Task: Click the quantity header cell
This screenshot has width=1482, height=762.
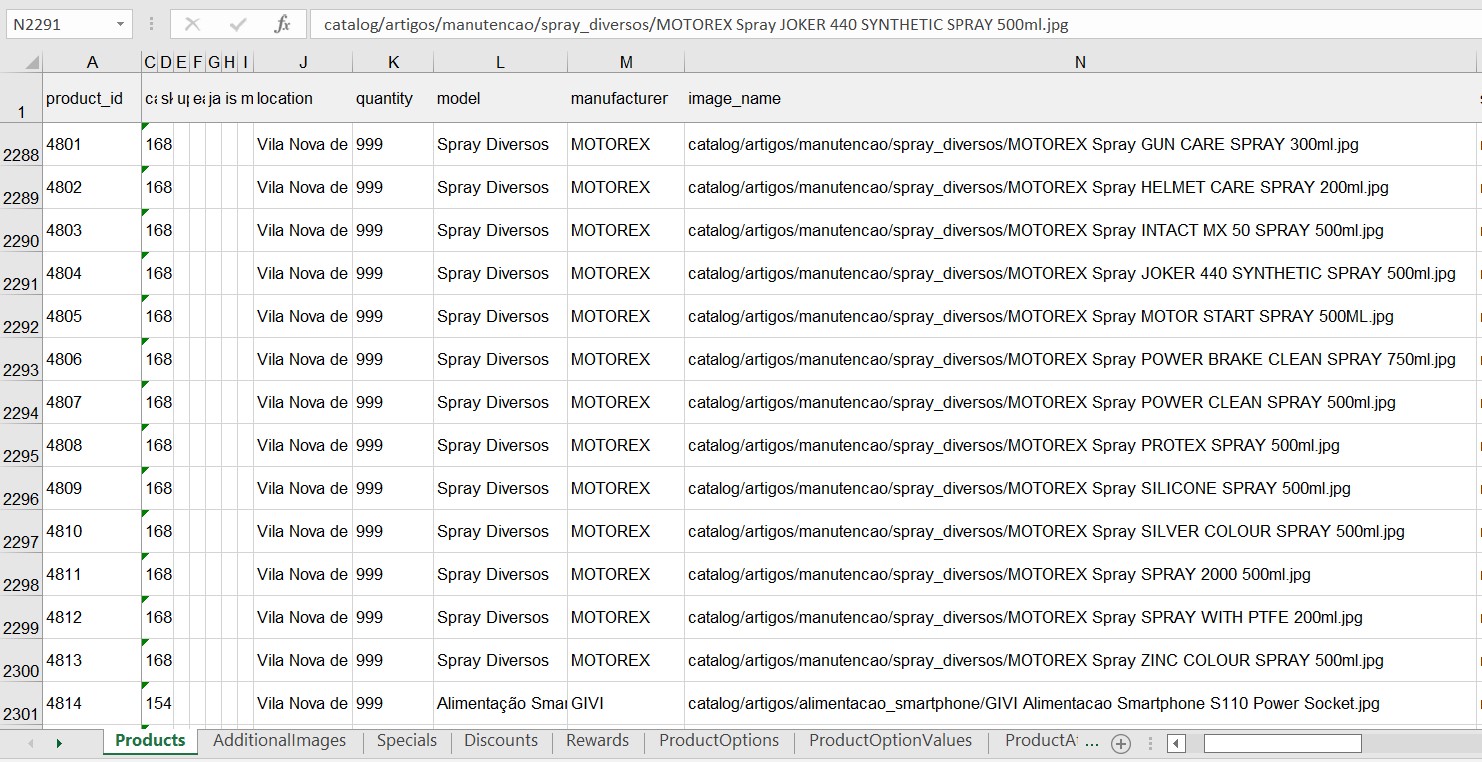Action: [393, 98]
